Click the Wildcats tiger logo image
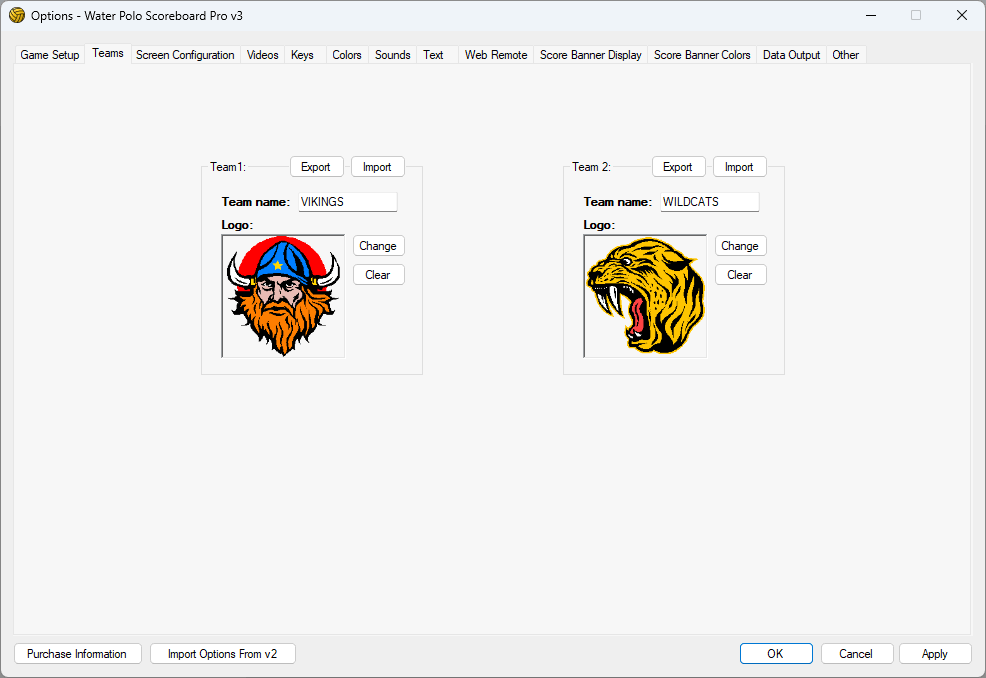The width and height of the screenshot is (986, 678). pos(645,296)
